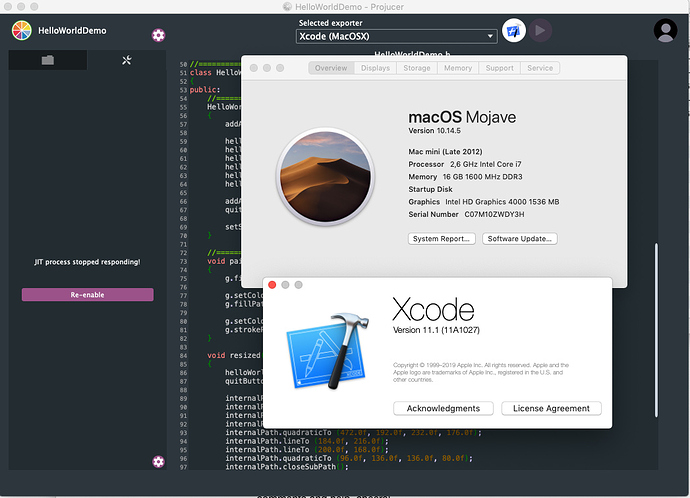Viewport: 690px width, 498px height.
Task: Click Memory 16 GB 1600 MHz DDR3 text
Action: [x=465, y=177]
